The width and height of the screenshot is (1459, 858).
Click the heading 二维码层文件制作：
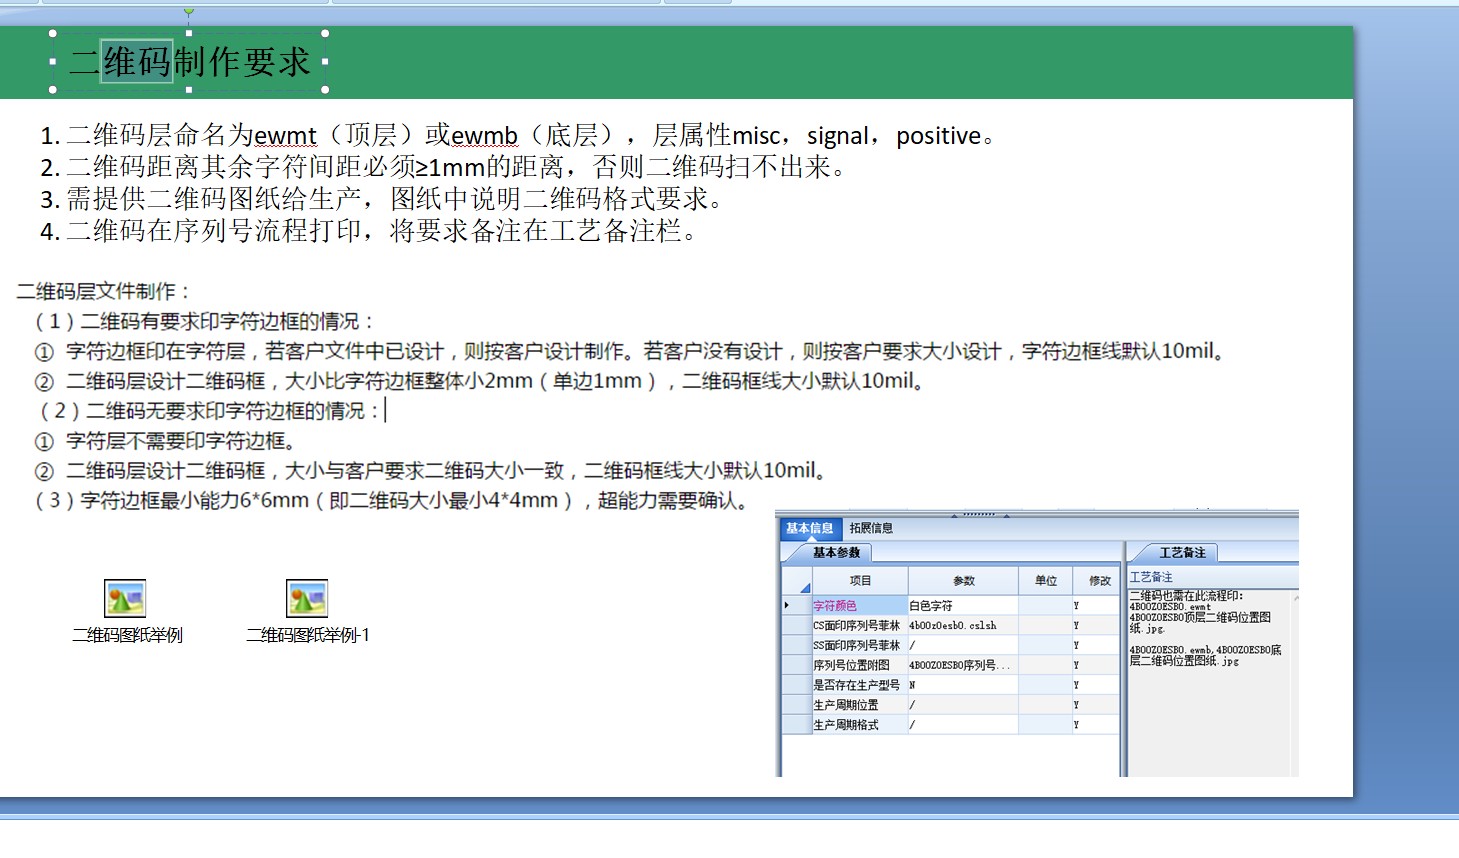104,291
